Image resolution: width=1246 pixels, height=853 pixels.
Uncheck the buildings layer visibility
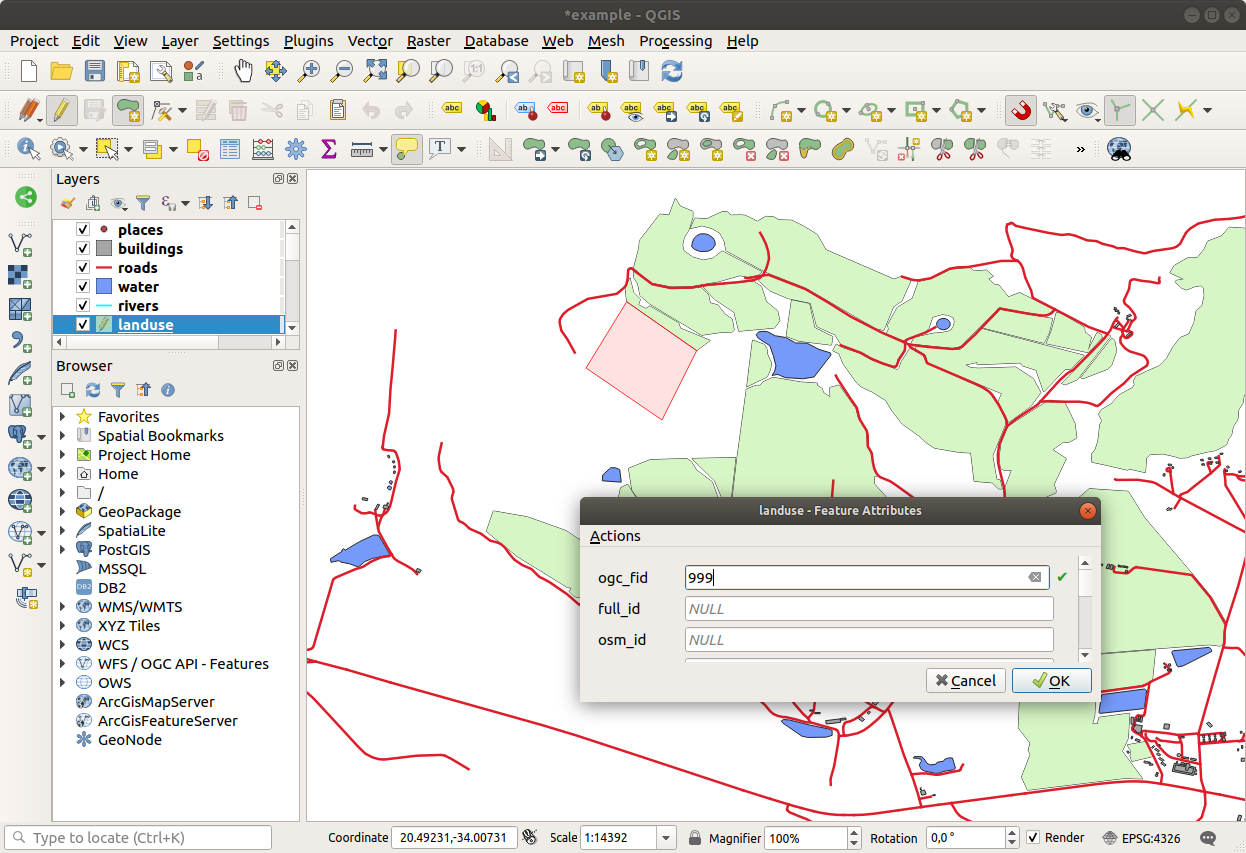click(81, 248)
